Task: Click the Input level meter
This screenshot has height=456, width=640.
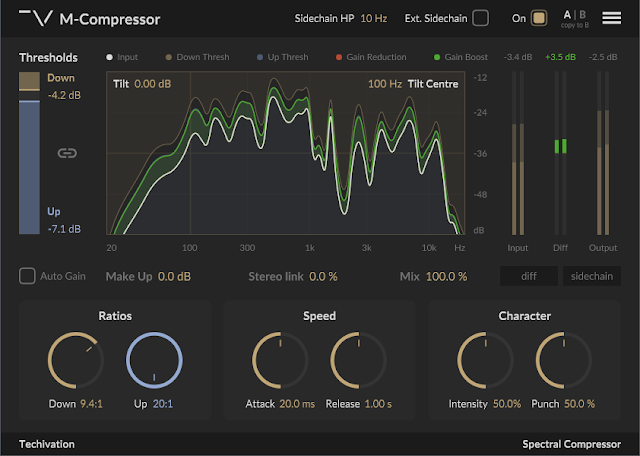Action: click(518, 153)
